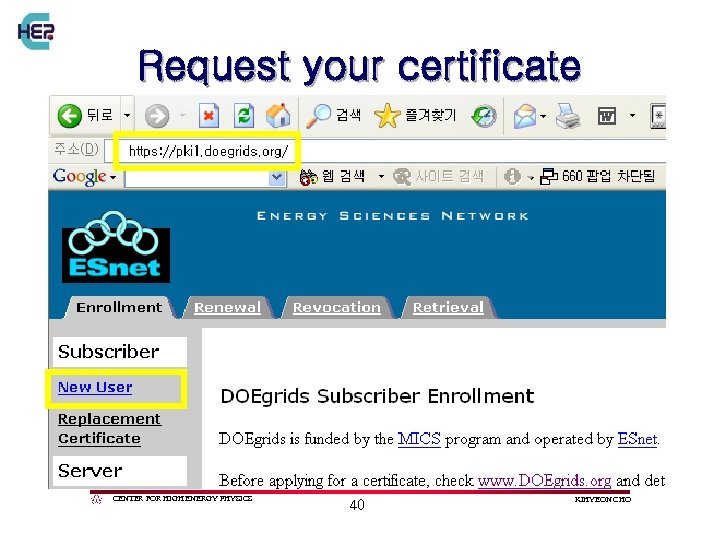Open the Replacement Certificate link
Screen dimensions: 720x540
point(109,428)
